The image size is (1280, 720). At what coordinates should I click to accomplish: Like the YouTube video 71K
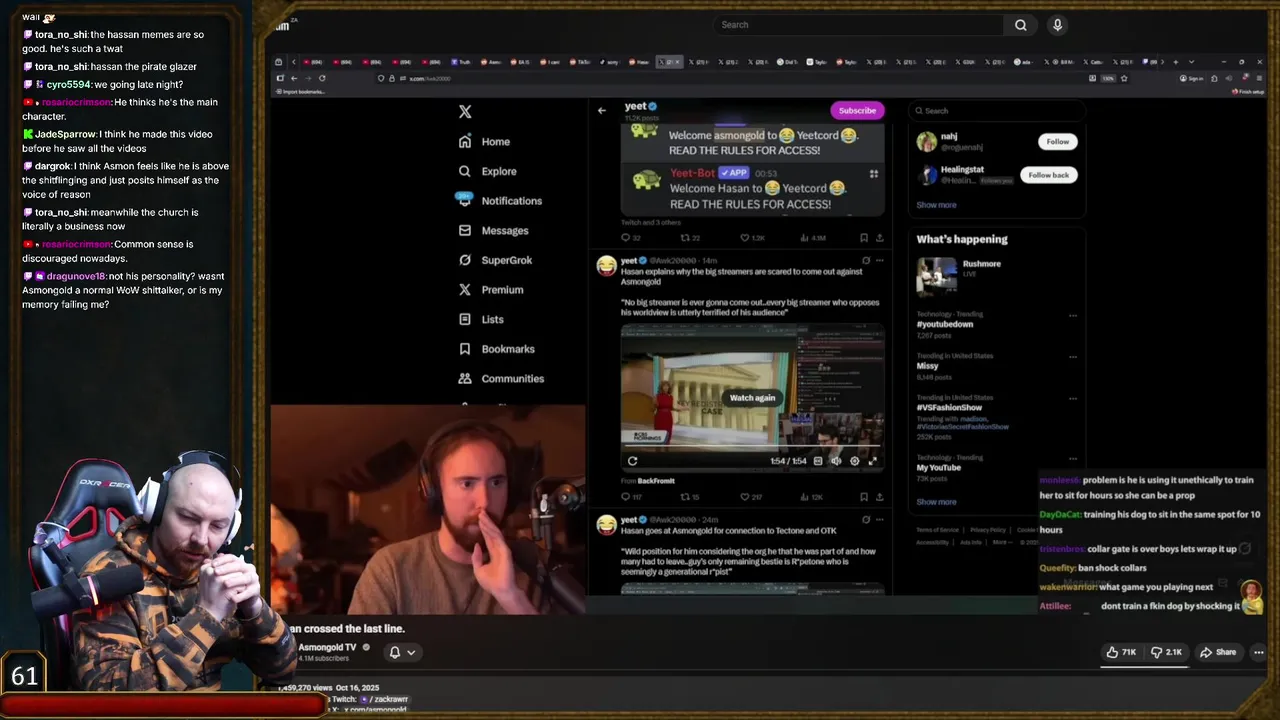pos(1121,652)
